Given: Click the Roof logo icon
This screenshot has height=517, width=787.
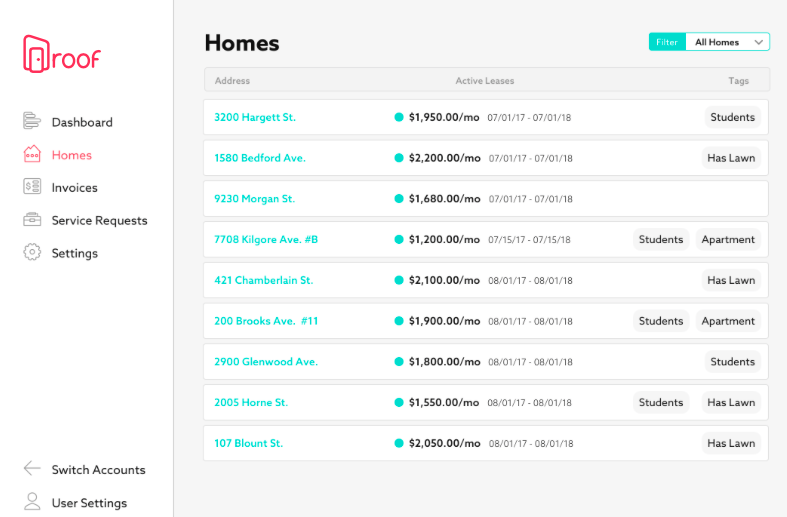Looking at the screenshot, I should [36, 54].
